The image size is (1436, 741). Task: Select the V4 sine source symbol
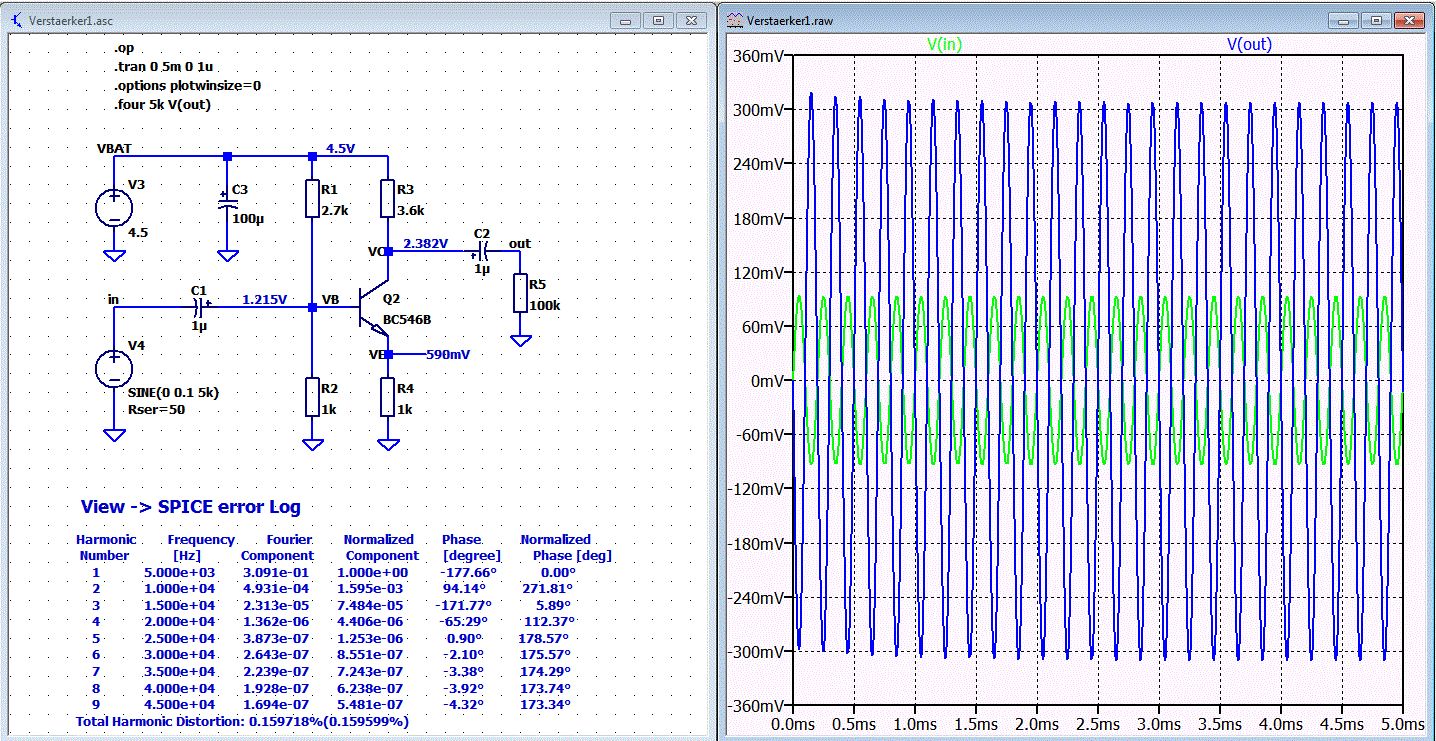pos(114,368)
